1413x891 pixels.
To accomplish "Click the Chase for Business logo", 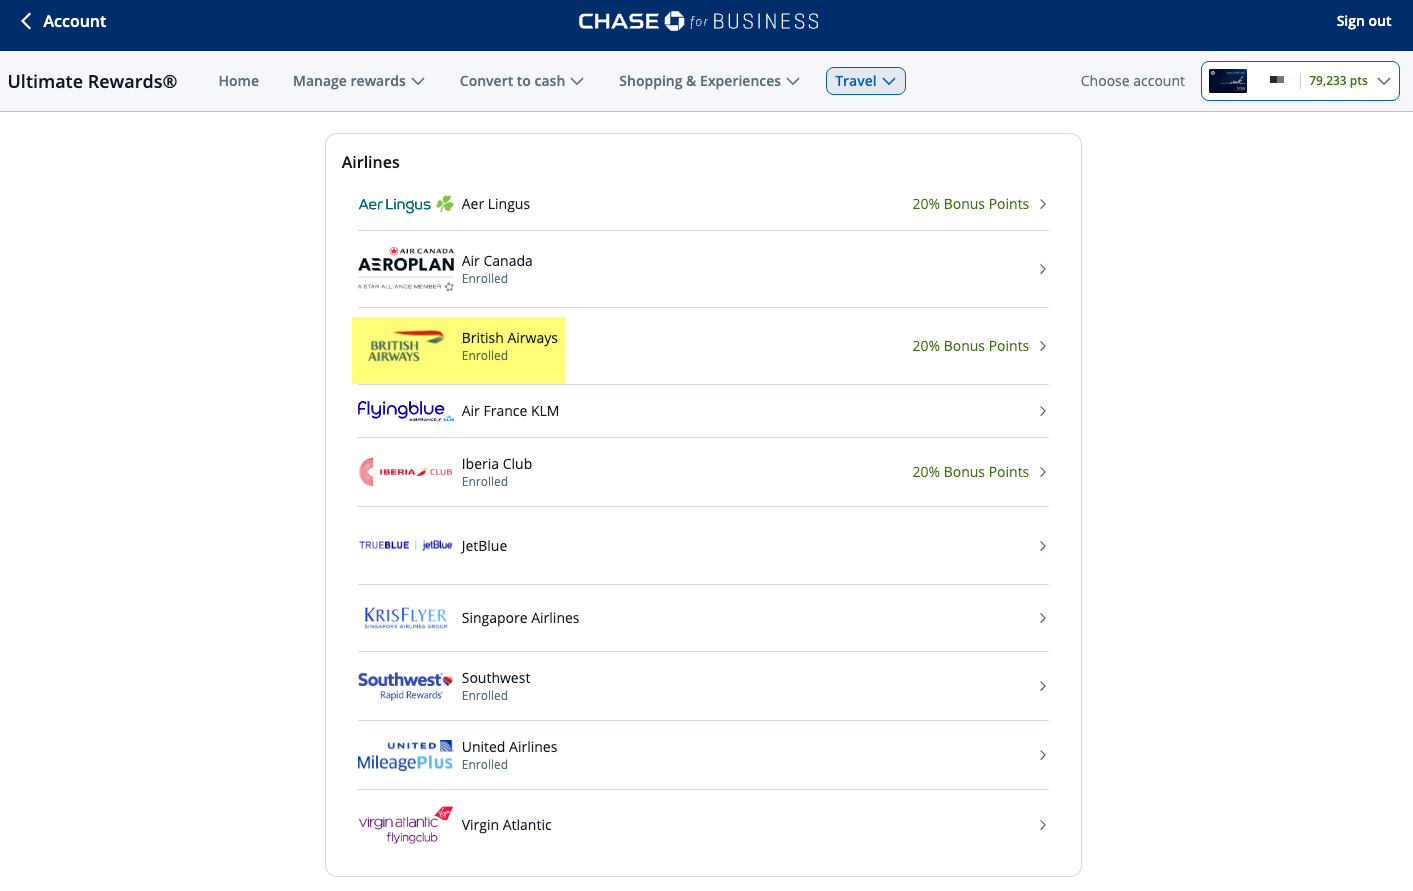I will click(698, 20).
